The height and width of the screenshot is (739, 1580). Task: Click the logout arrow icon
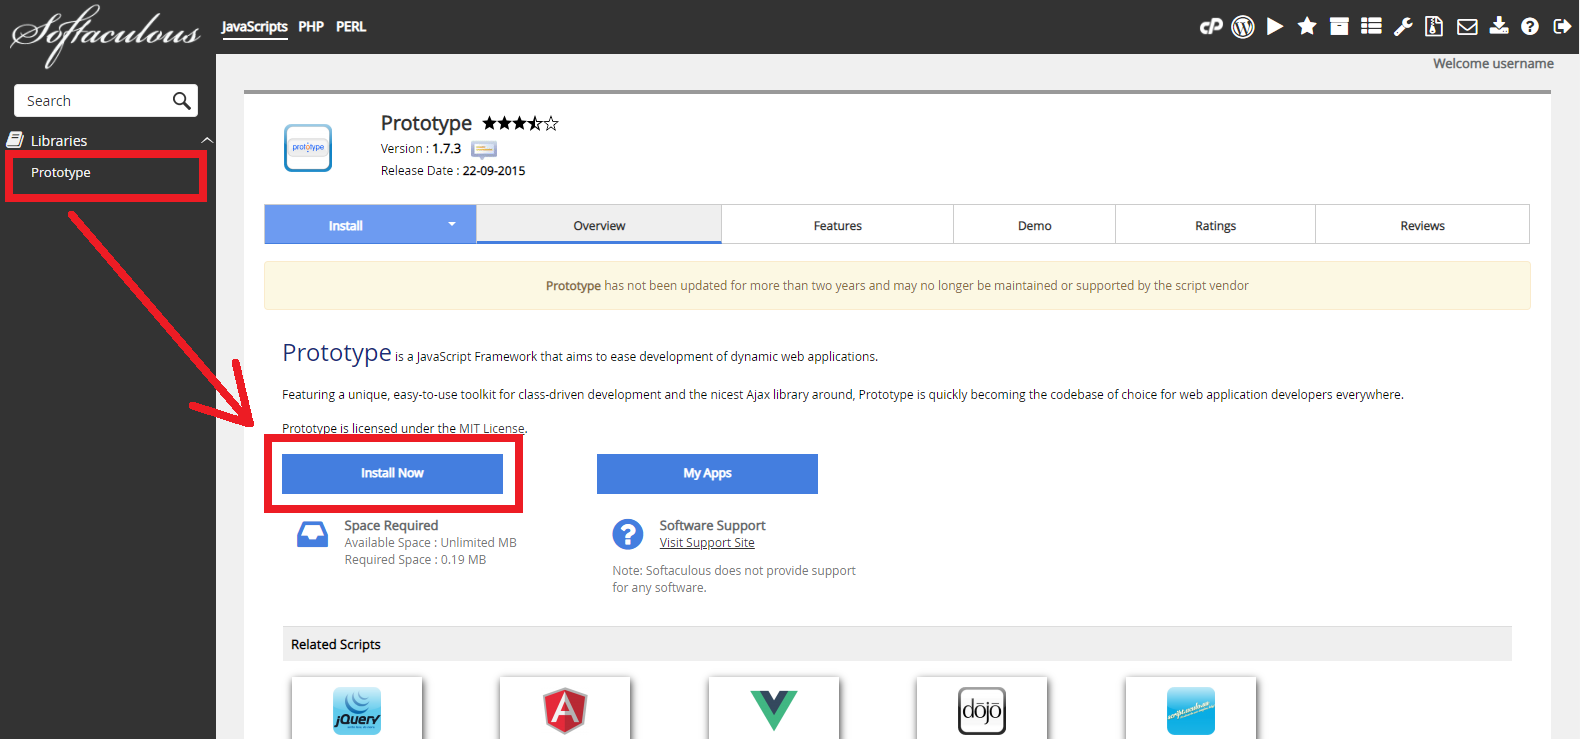pyautogui.click(x=1562, y=27)
